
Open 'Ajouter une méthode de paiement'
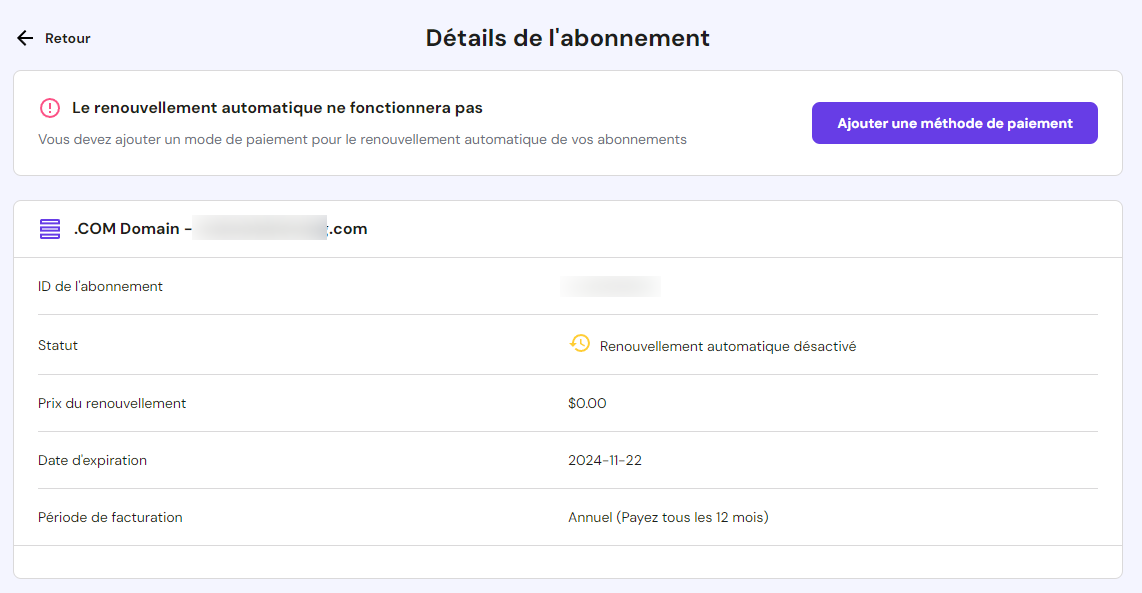(954, 122)
